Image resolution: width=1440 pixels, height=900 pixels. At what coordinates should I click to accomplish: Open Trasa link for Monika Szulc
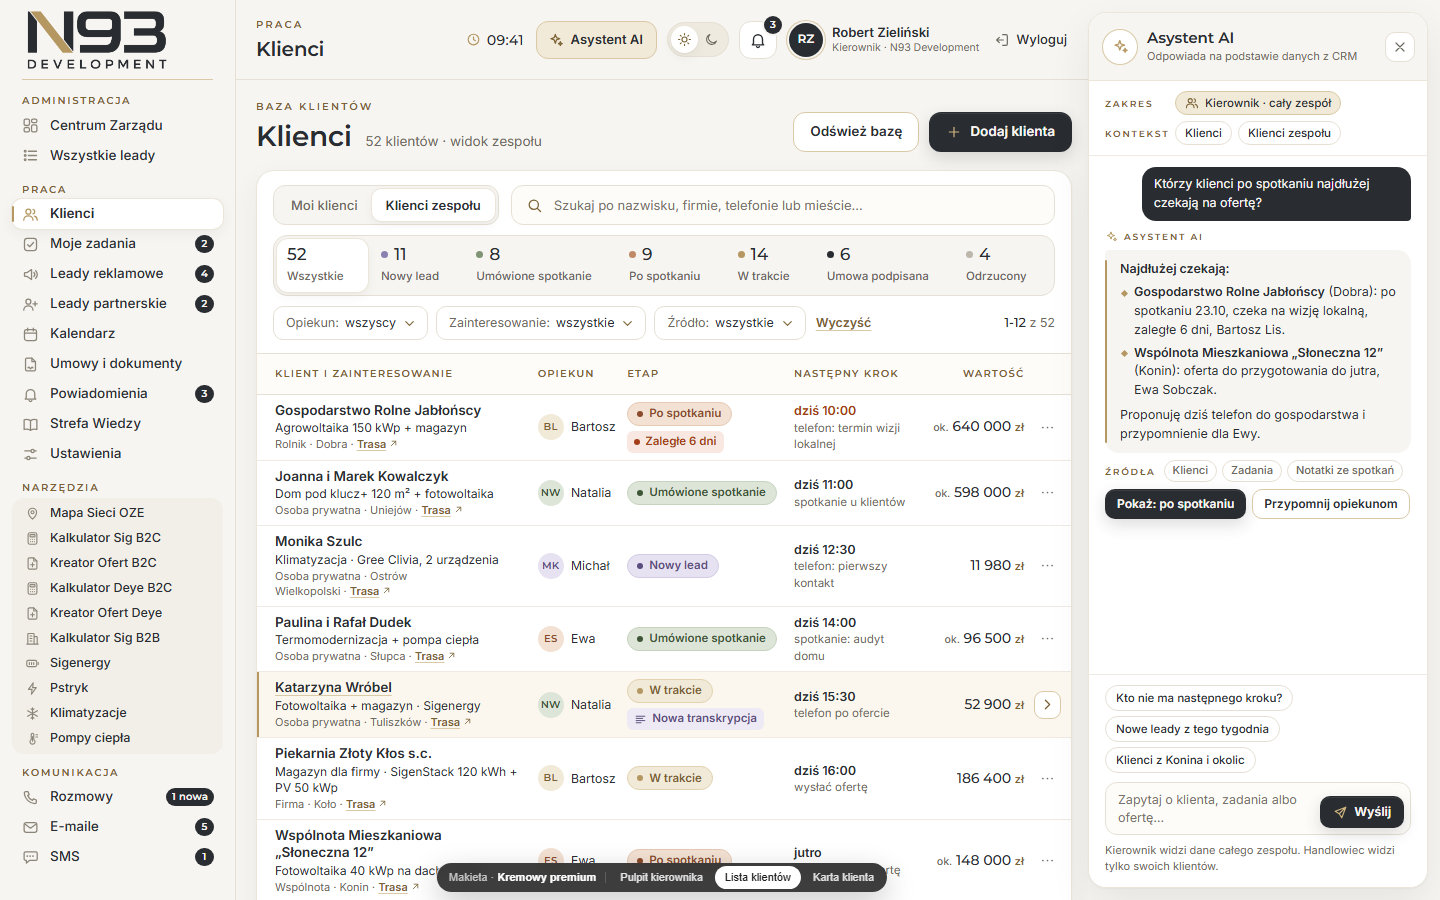tap(365, 592)
